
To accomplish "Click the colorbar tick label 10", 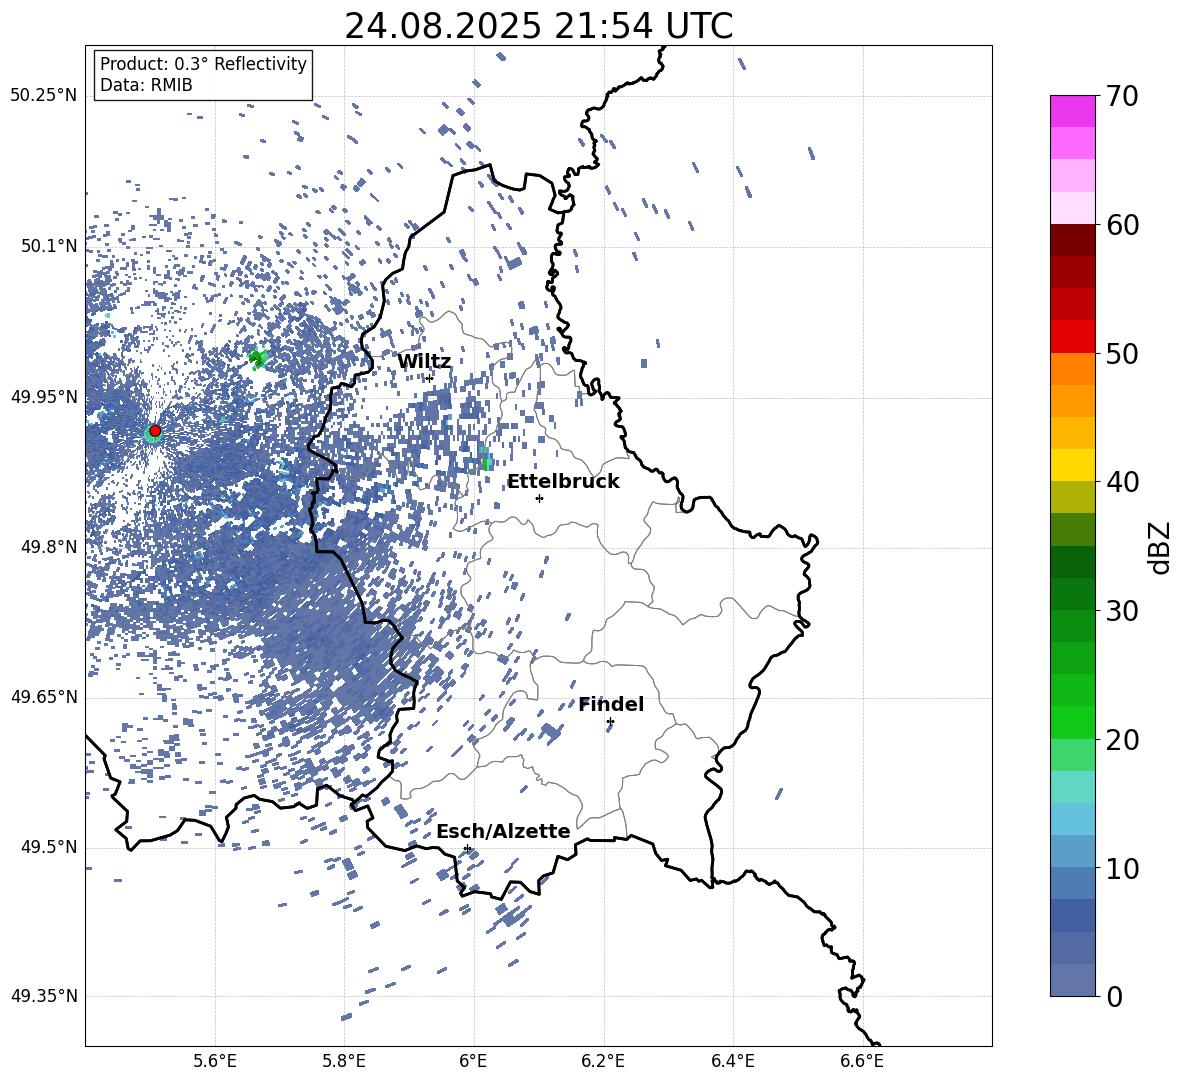I will [1123, 868].
